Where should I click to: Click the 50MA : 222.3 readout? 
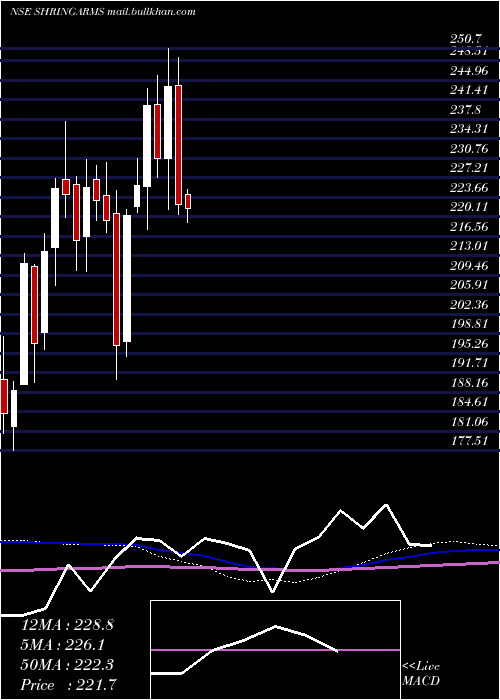67,665
